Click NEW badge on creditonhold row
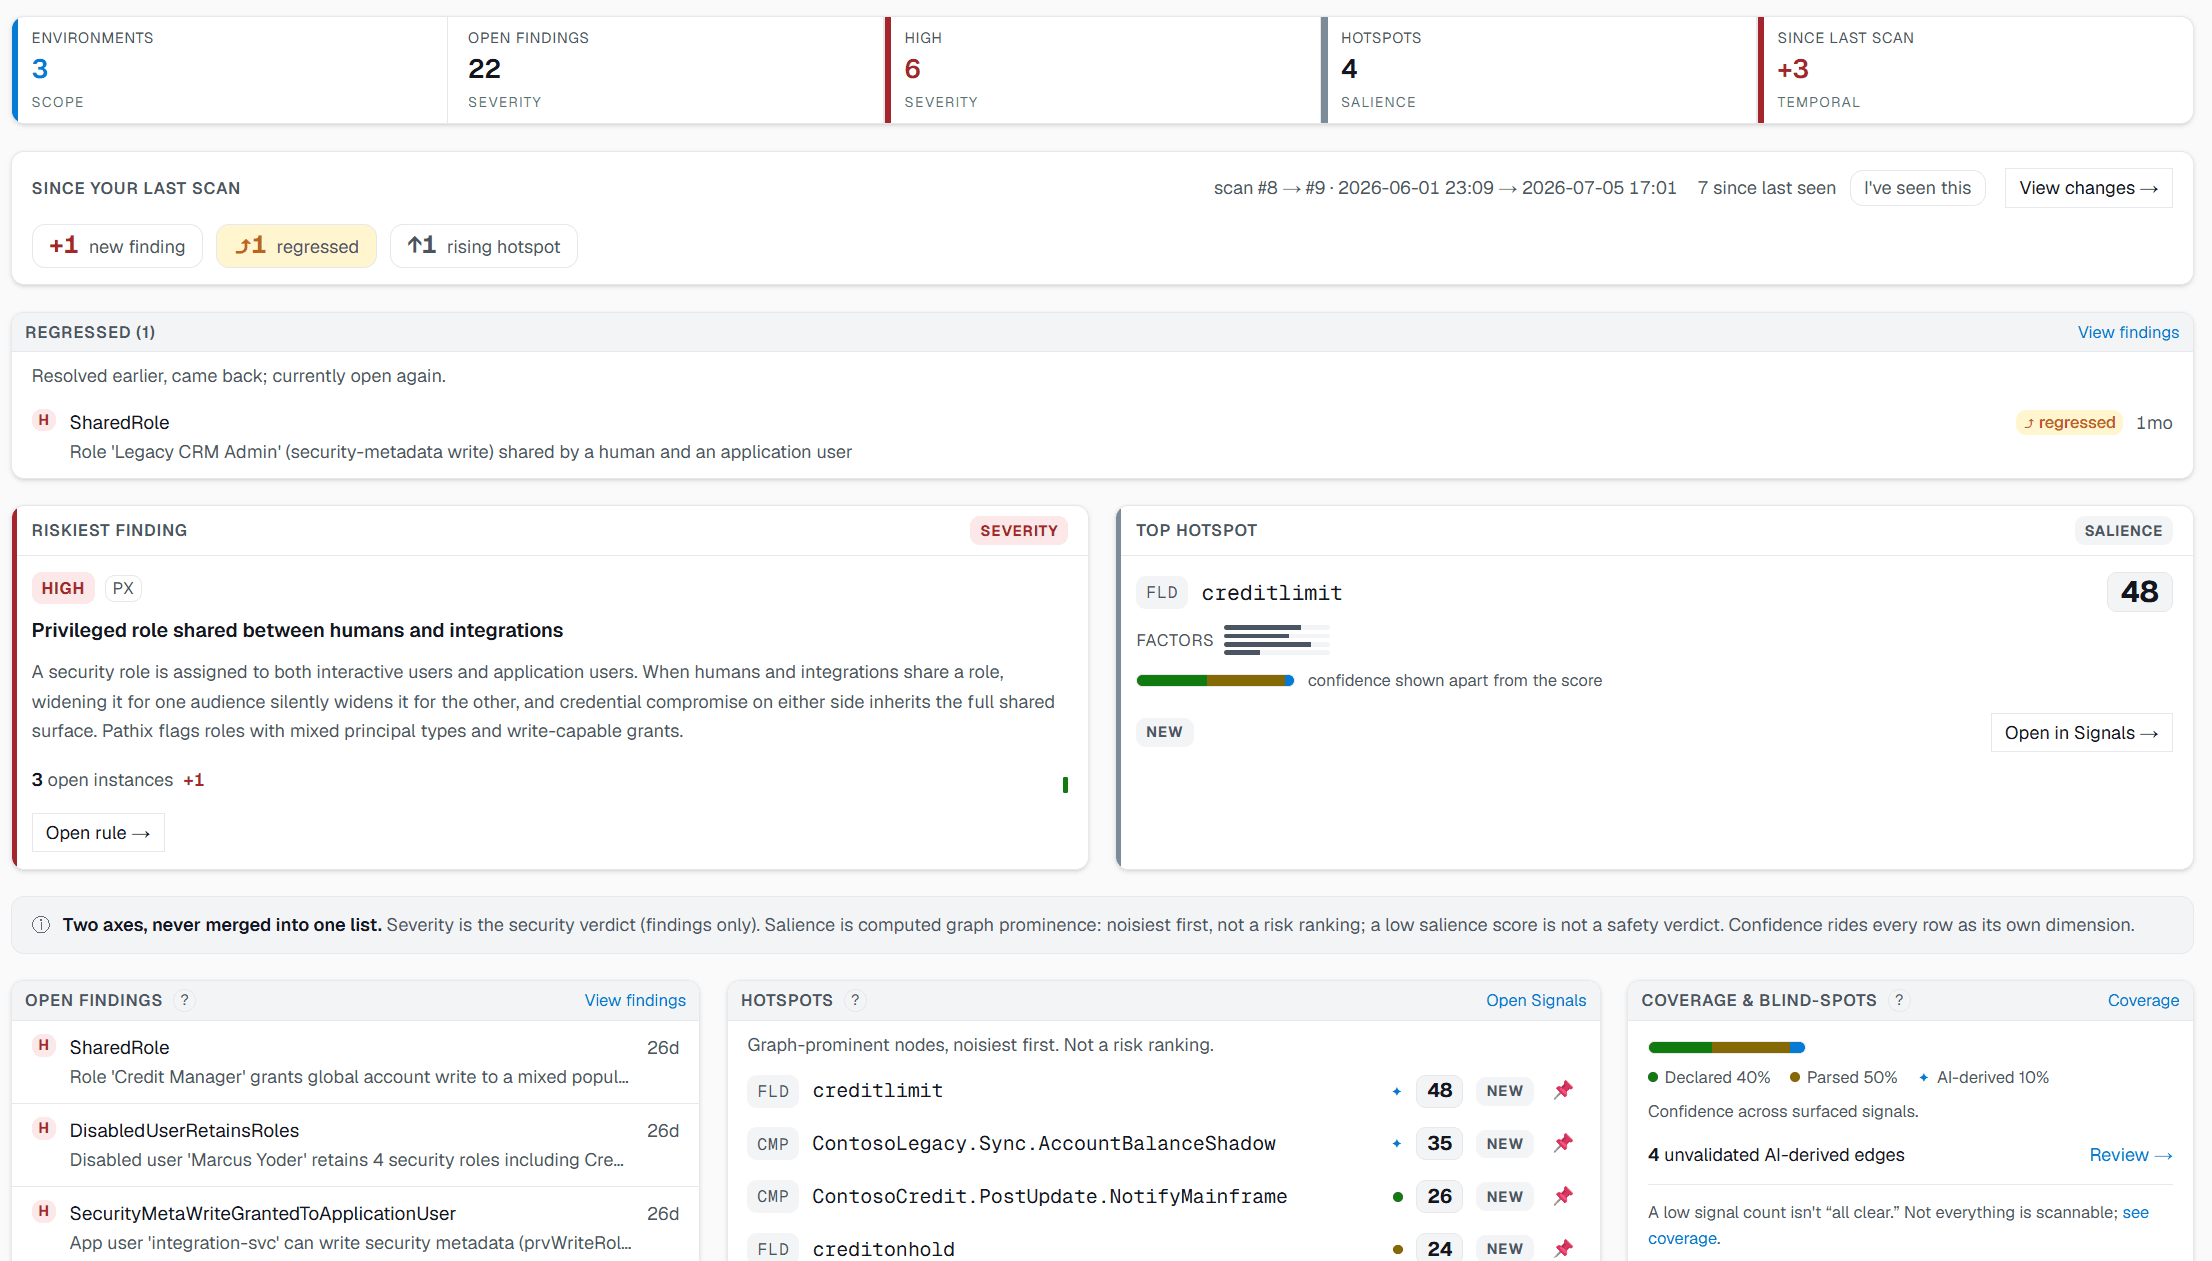 1504,1249
